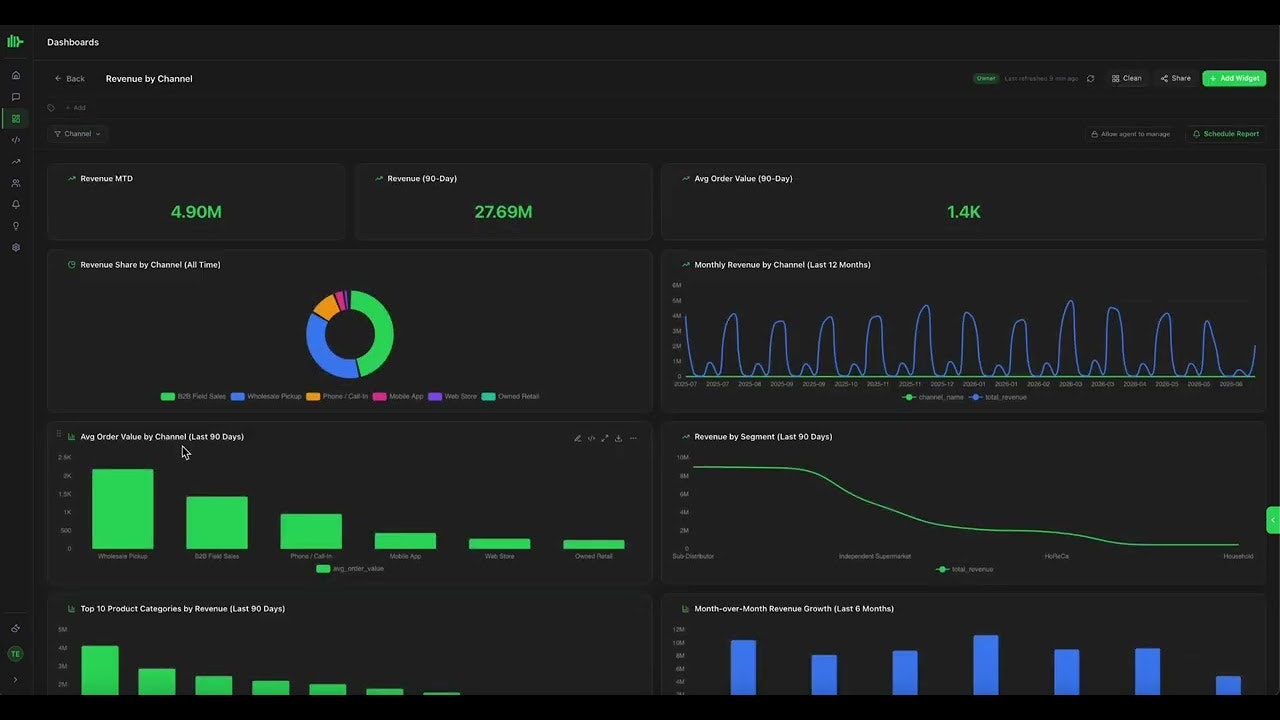Screen dimensions: 1280x720
Task: Add a tag with + Add
Action: 76,108
